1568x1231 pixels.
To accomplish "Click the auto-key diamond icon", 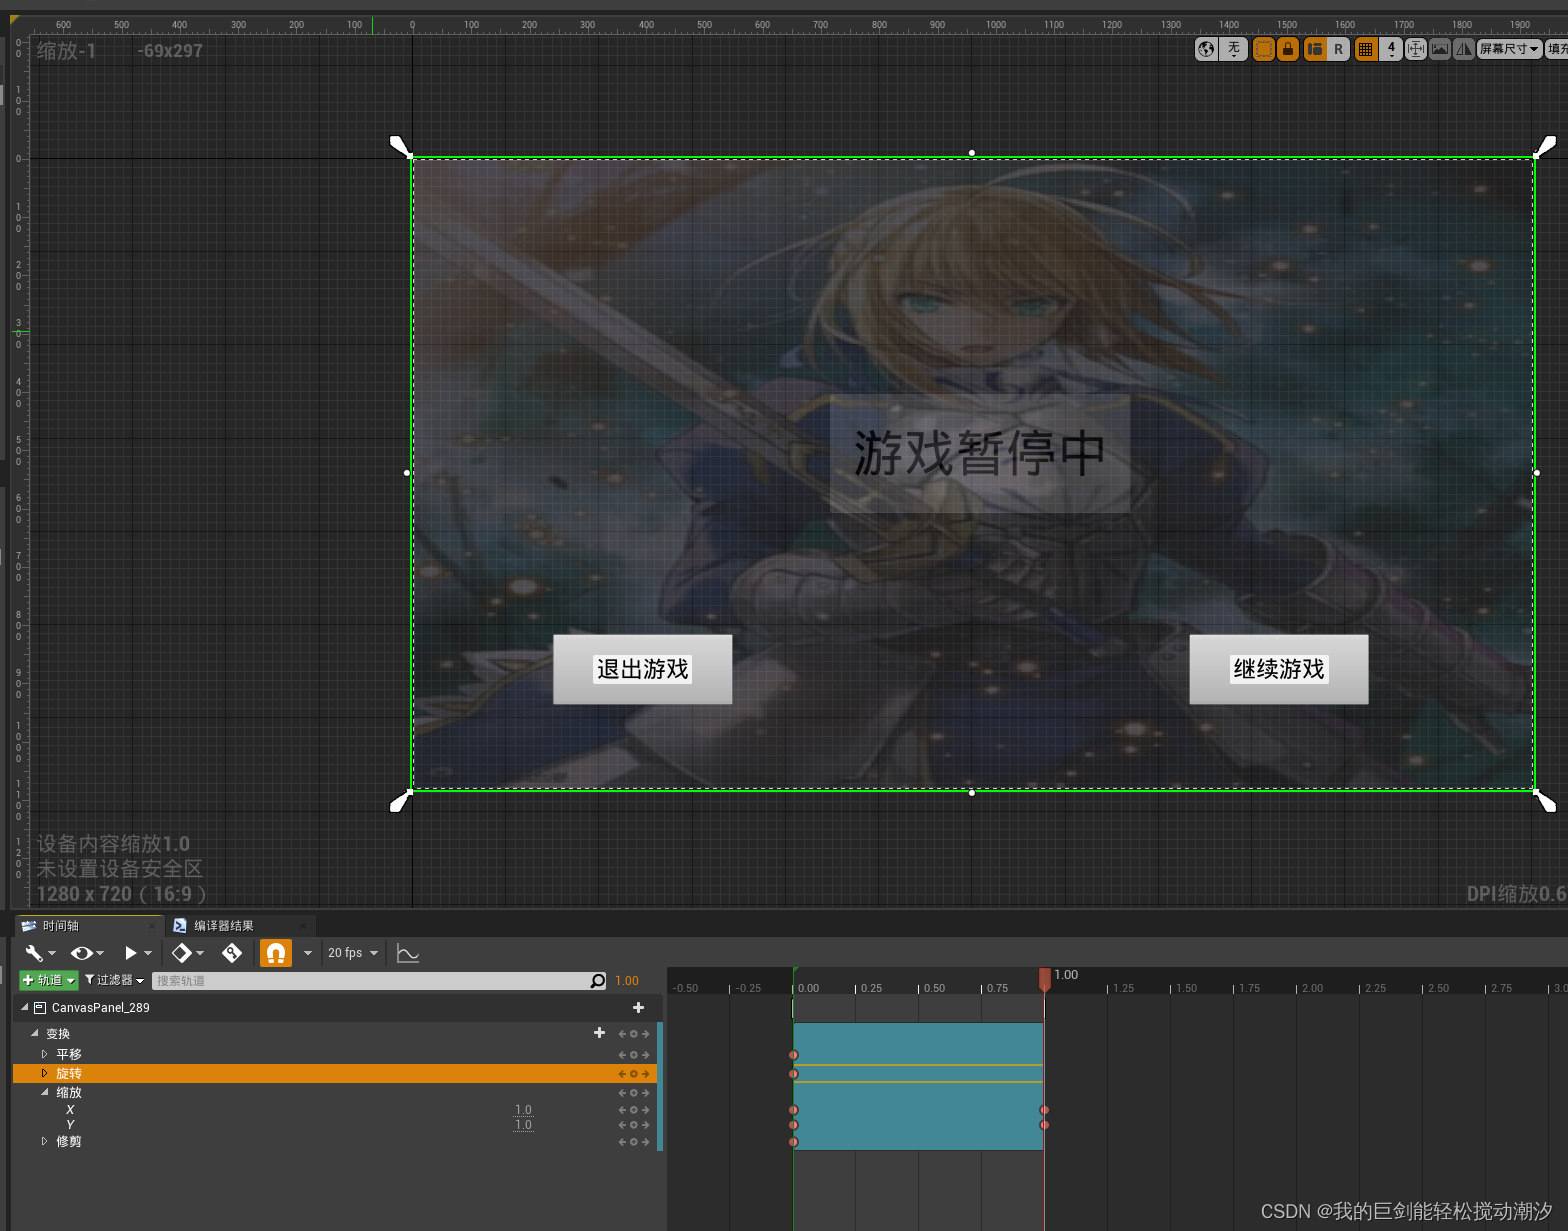I will coord(232,953).
